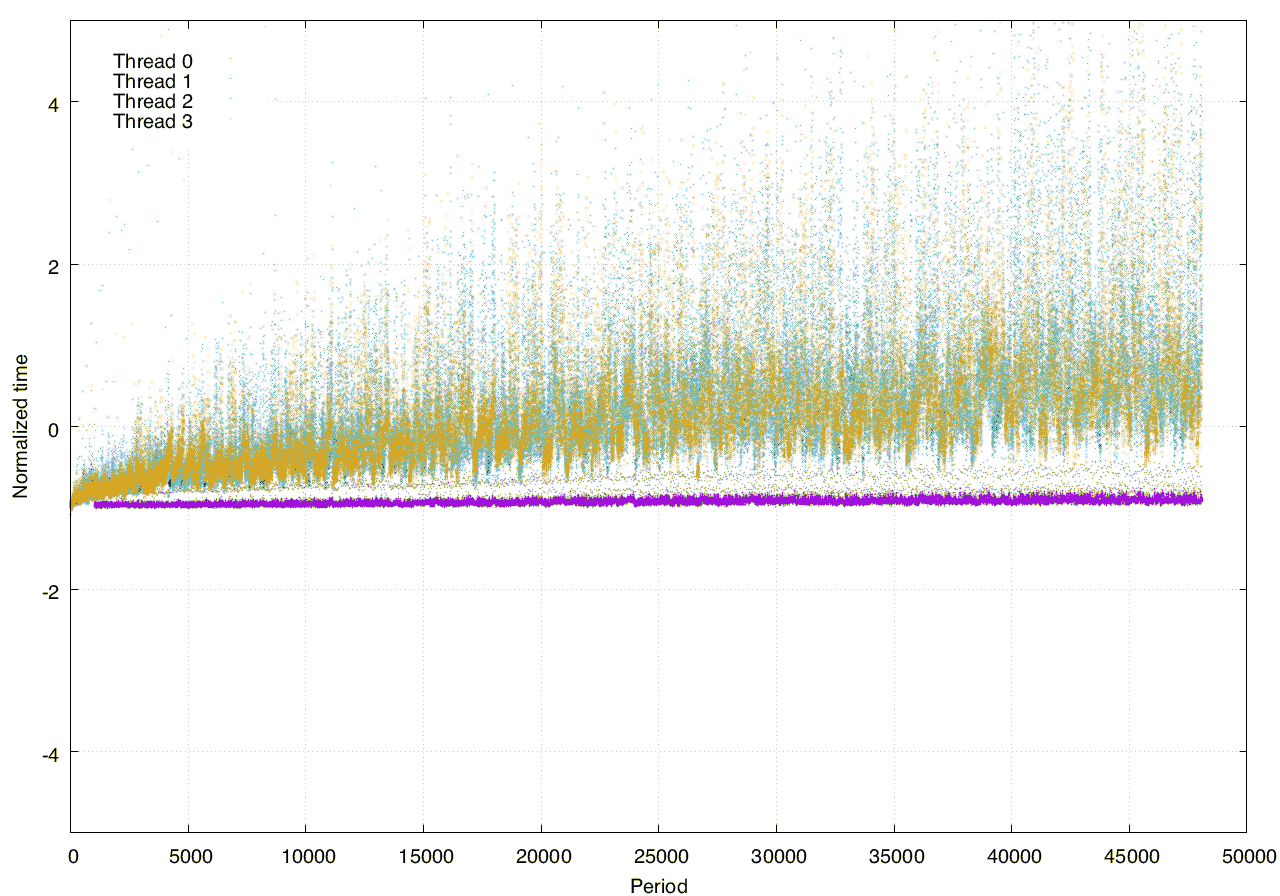Screen dimensions: 1280x896
Task: Click the Period x-axis title
Action: click(x=659, y=885)
